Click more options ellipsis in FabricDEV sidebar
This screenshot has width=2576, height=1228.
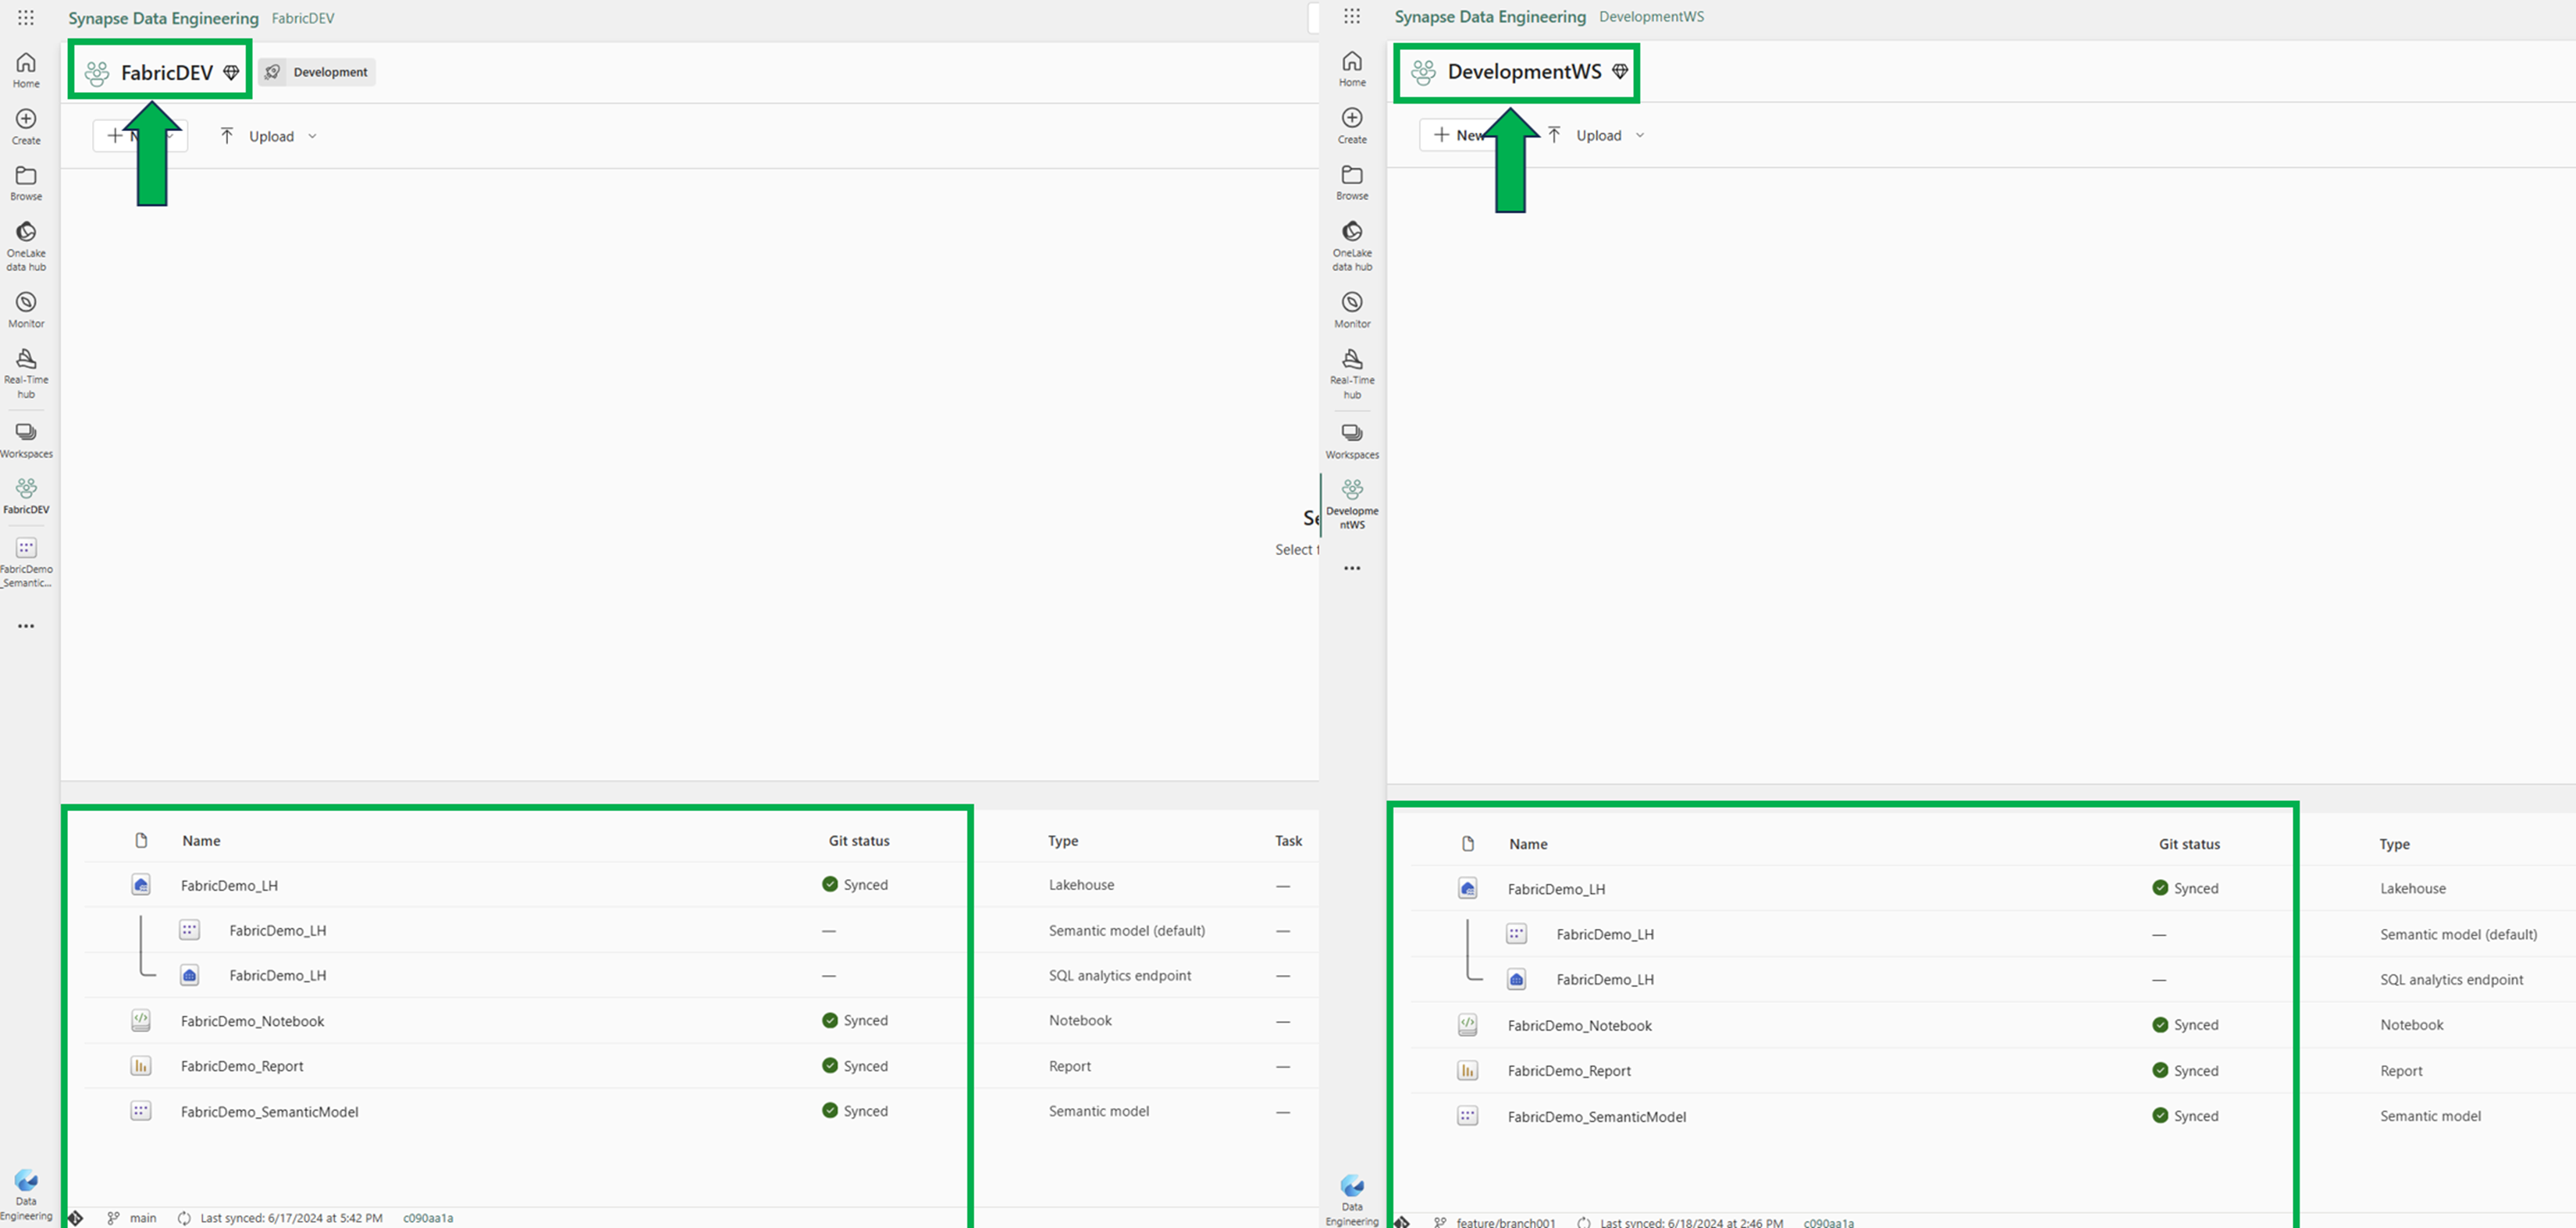pyautogui.click(x=26, y=626)
